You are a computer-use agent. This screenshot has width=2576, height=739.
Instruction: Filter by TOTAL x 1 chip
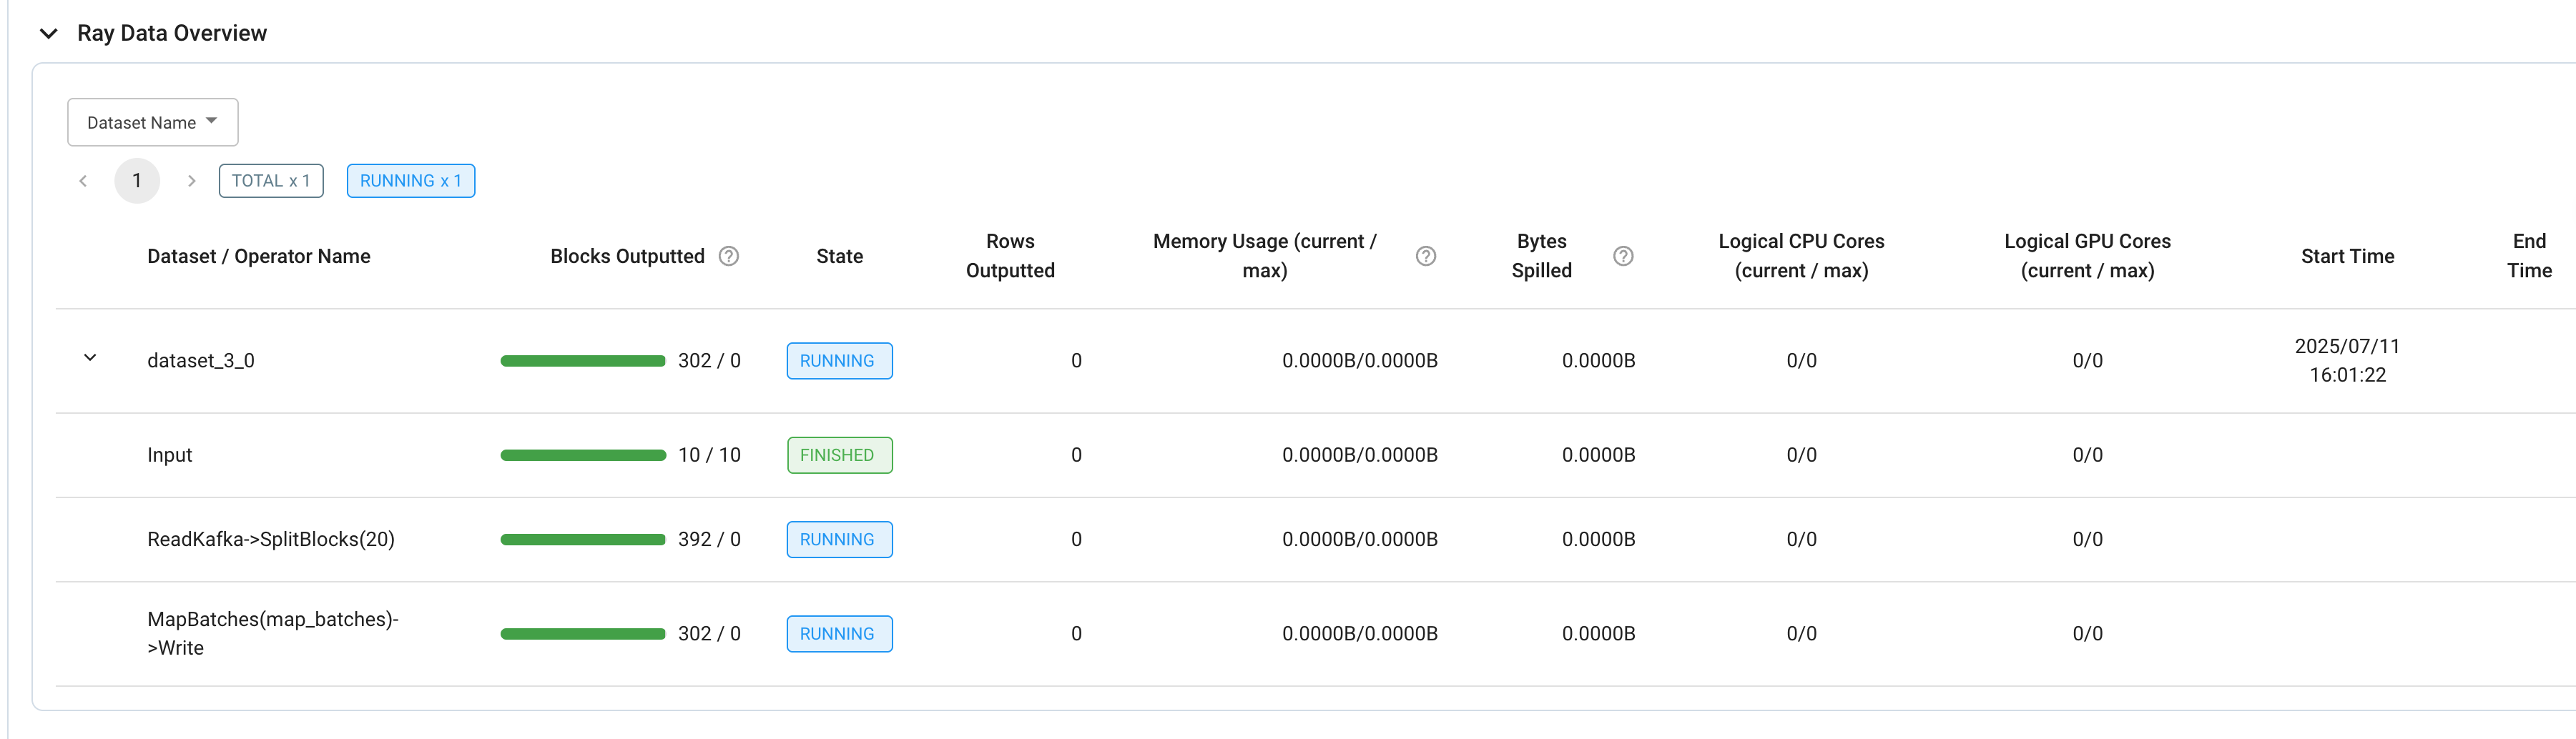click(271, 181)
